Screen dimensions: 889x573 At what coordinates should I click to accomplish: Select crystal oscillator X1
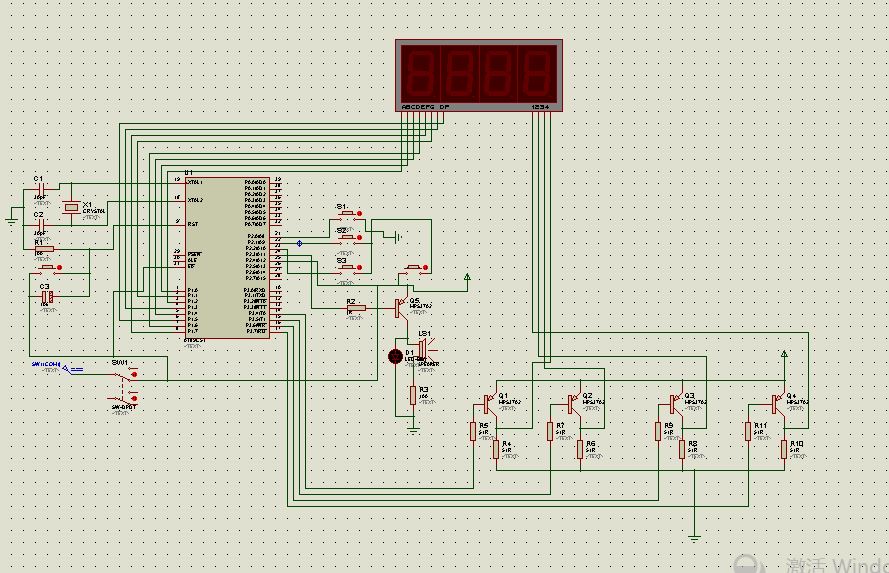click(x=70, y=207)
